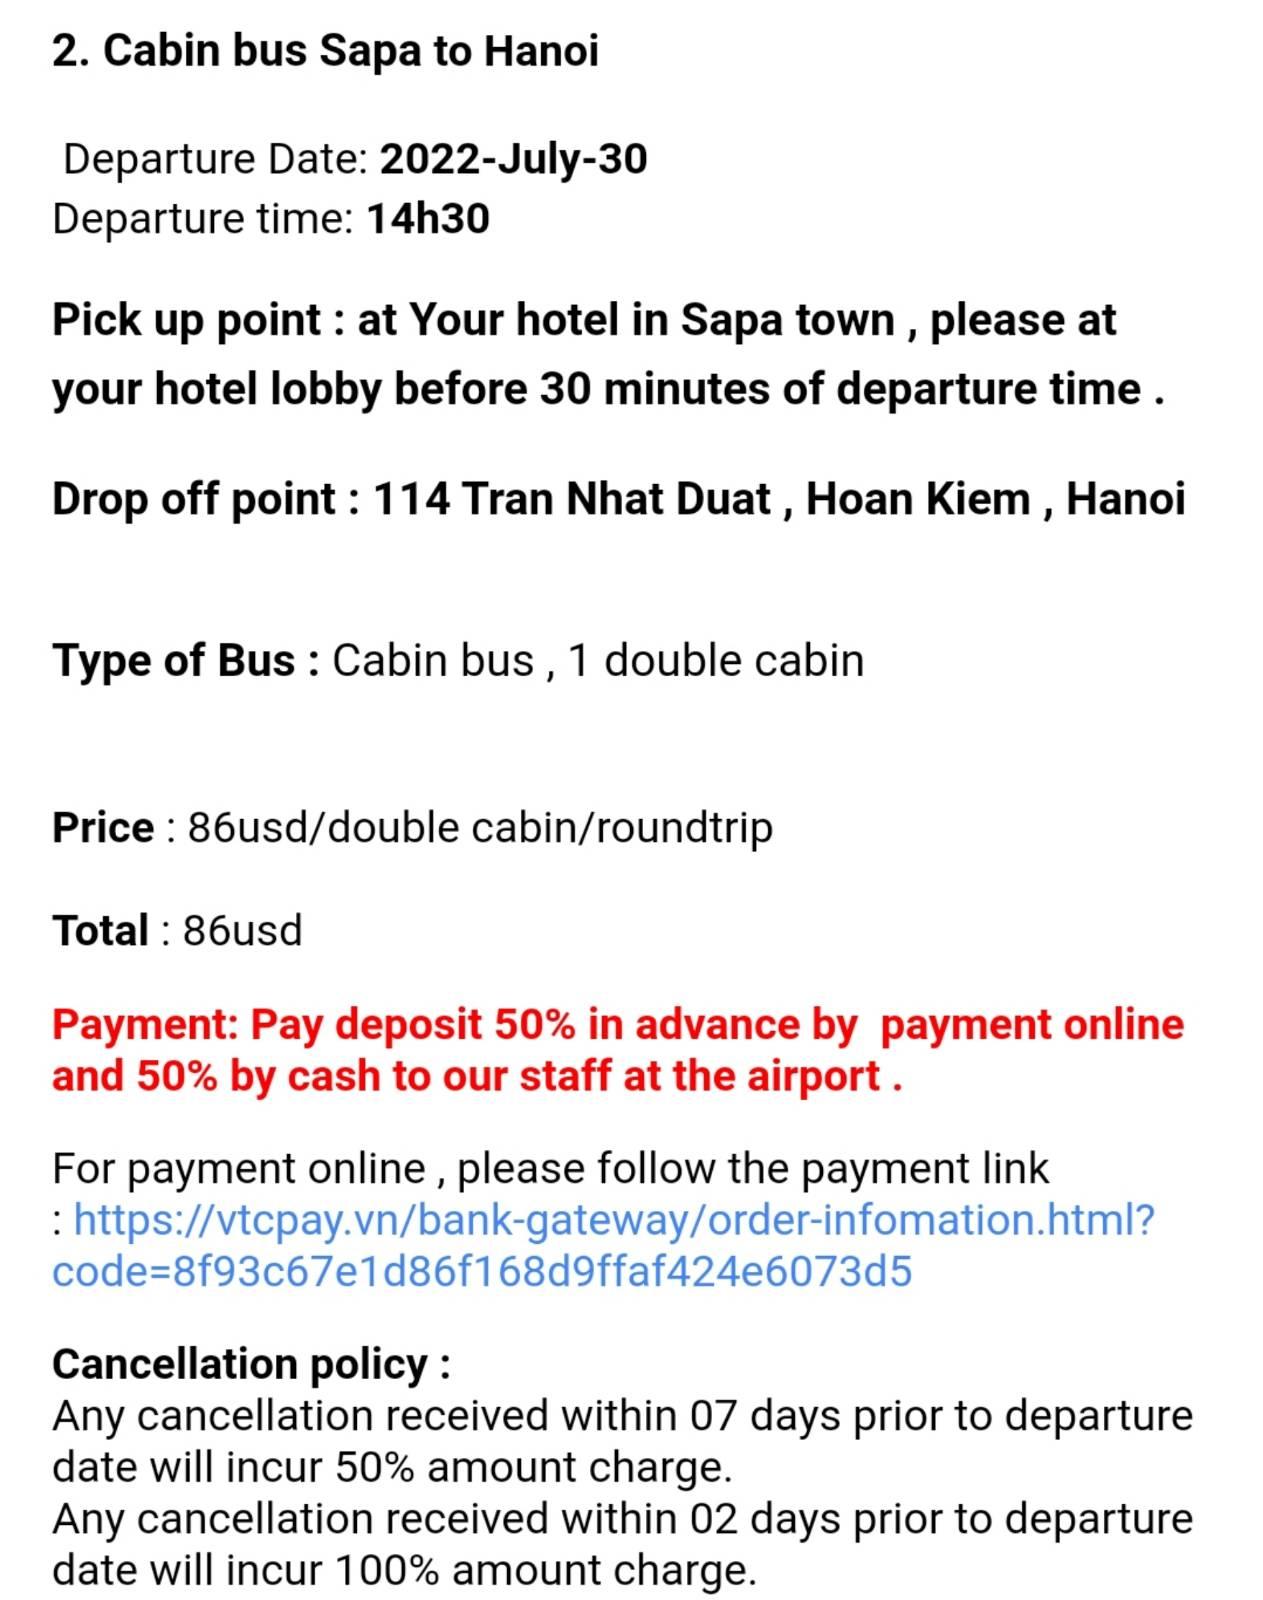Click the payment code line of the link

pos(482,1272)
